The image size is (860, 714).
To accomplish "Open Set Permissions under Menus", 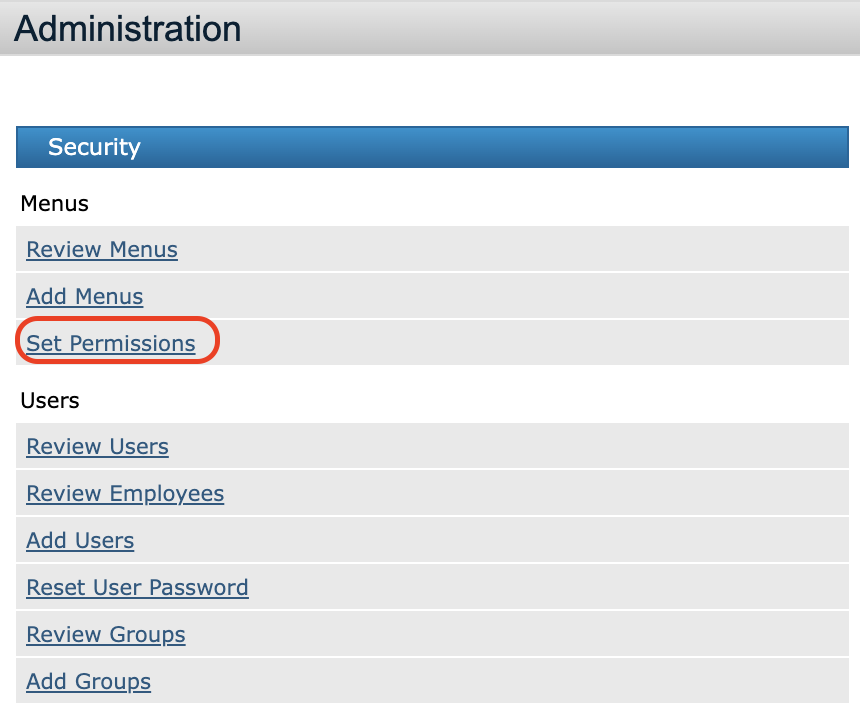I will pos(111,344).
